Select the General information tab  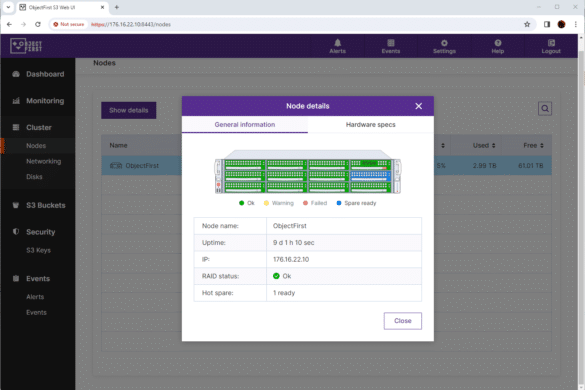pos(245,125)
